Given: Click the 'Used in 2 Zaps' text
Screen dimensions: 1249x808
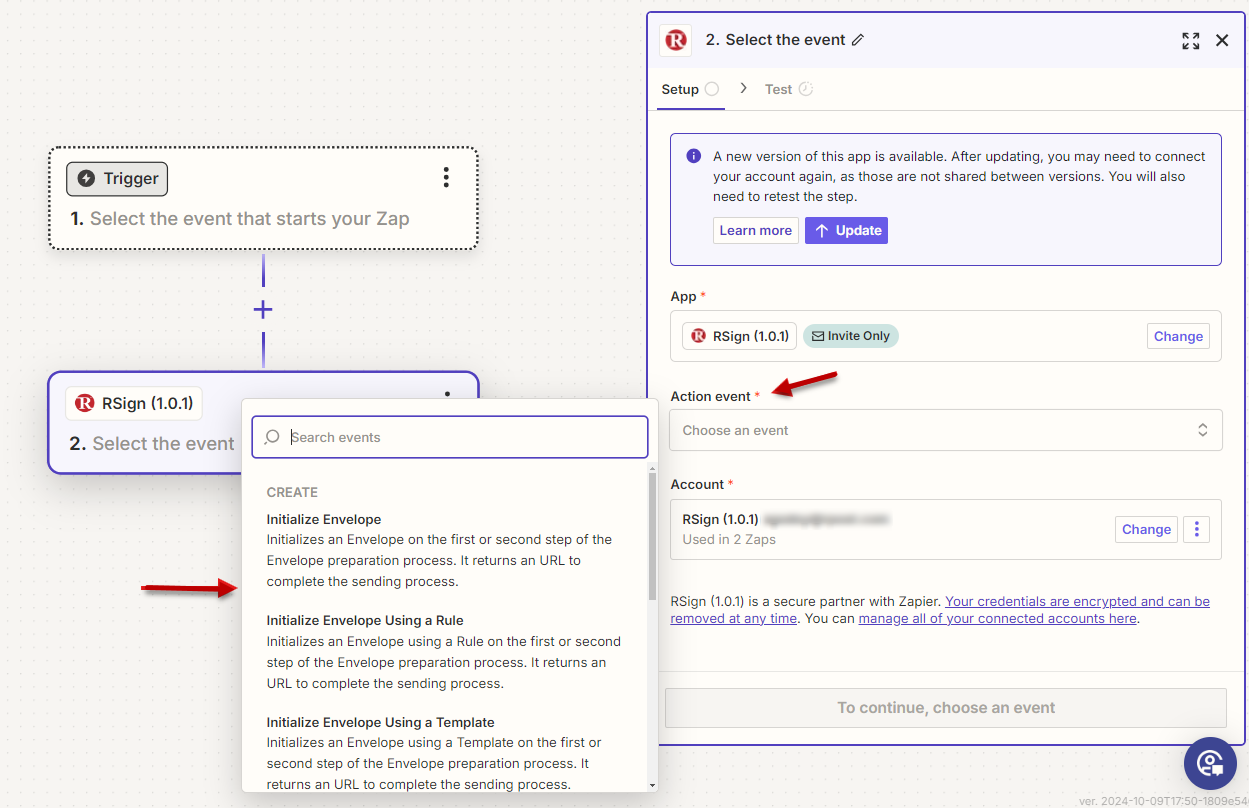Looking at the screenshot, I should click(729, 539).
